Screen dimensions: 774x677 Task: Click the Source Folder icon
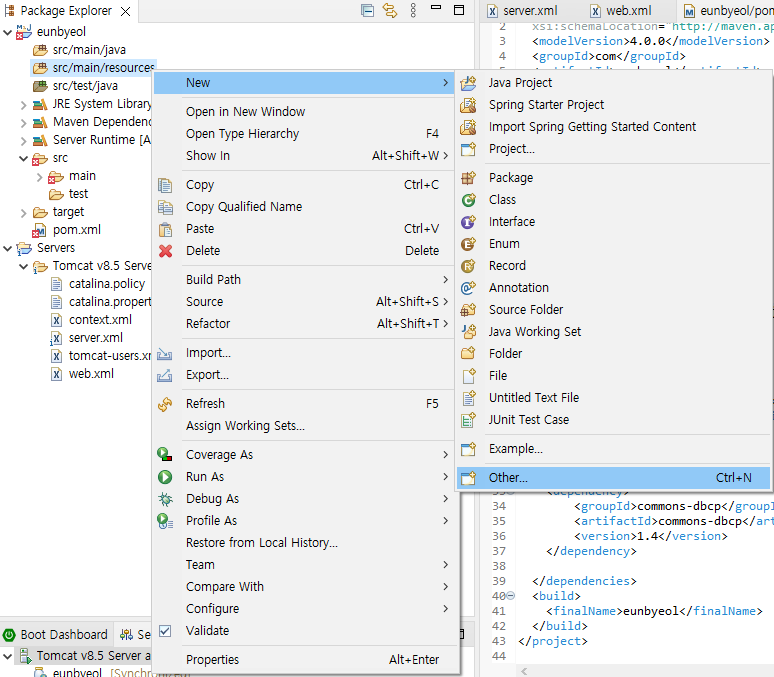pos(468,310)
